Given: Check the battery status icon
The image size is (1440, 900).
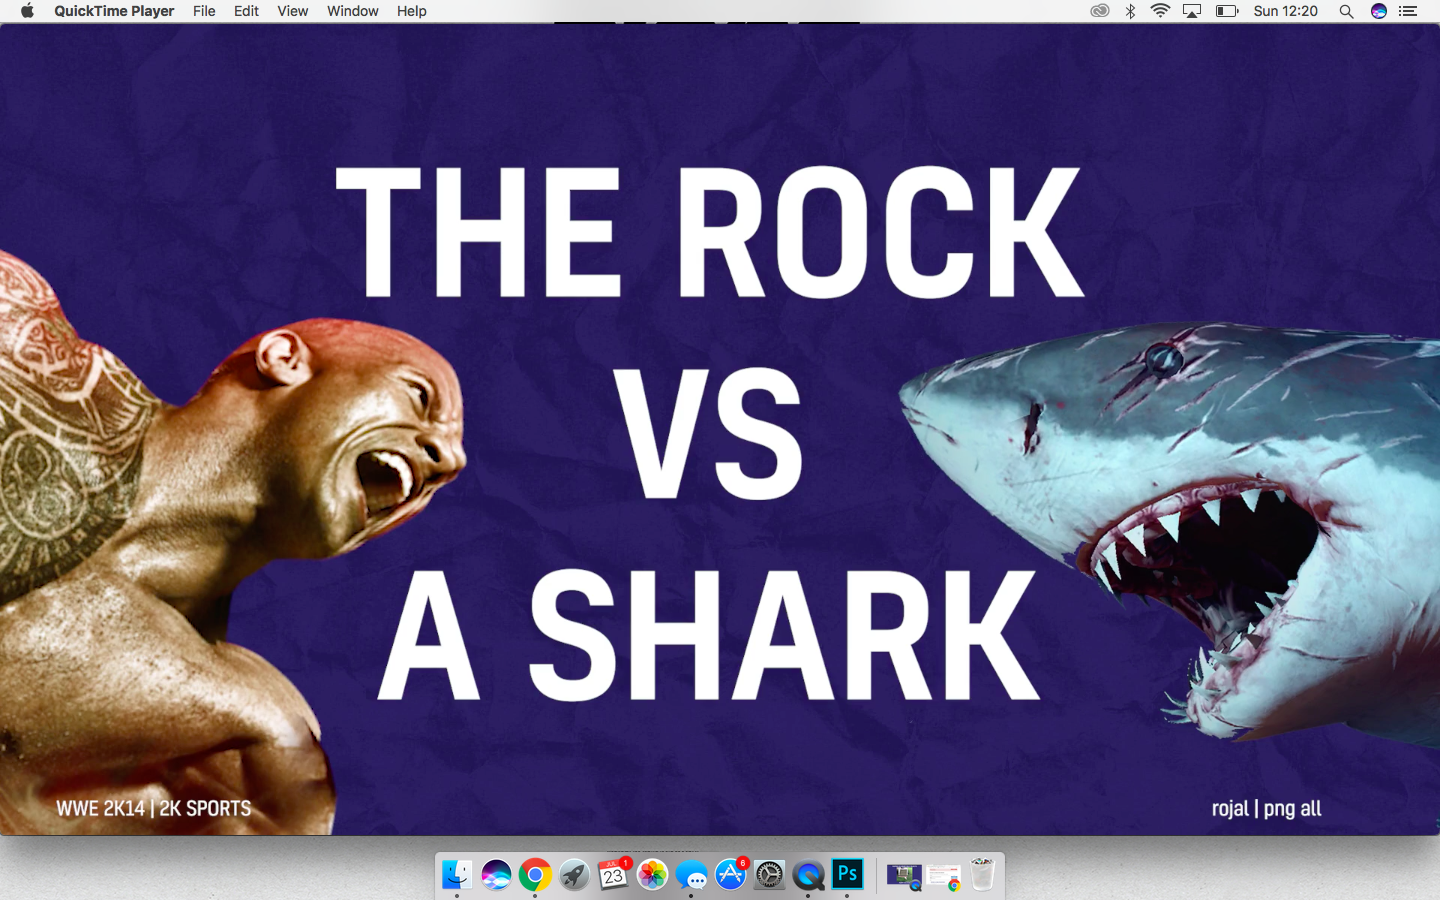Looking at the screenshot, I should coord(1227,11).
